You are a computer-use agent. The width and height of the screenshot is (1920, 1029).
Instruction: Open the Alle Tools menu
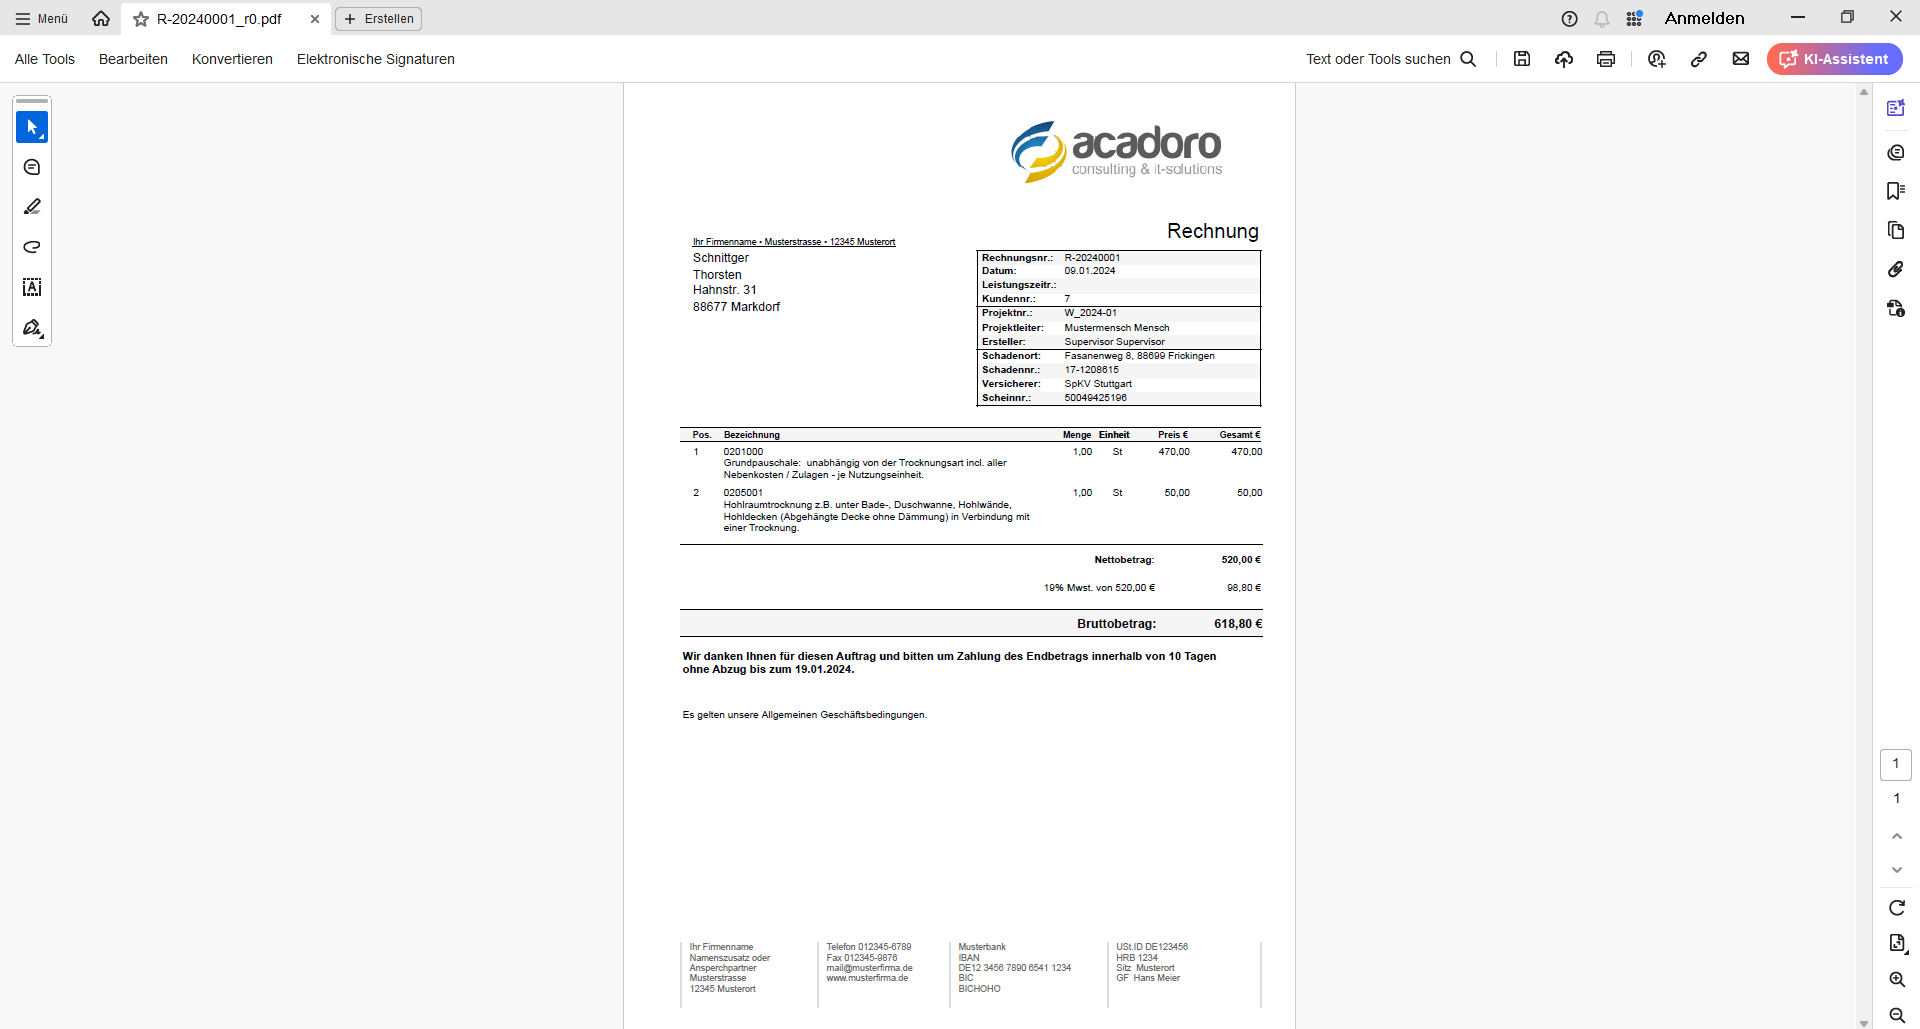(x=45, y=59)
